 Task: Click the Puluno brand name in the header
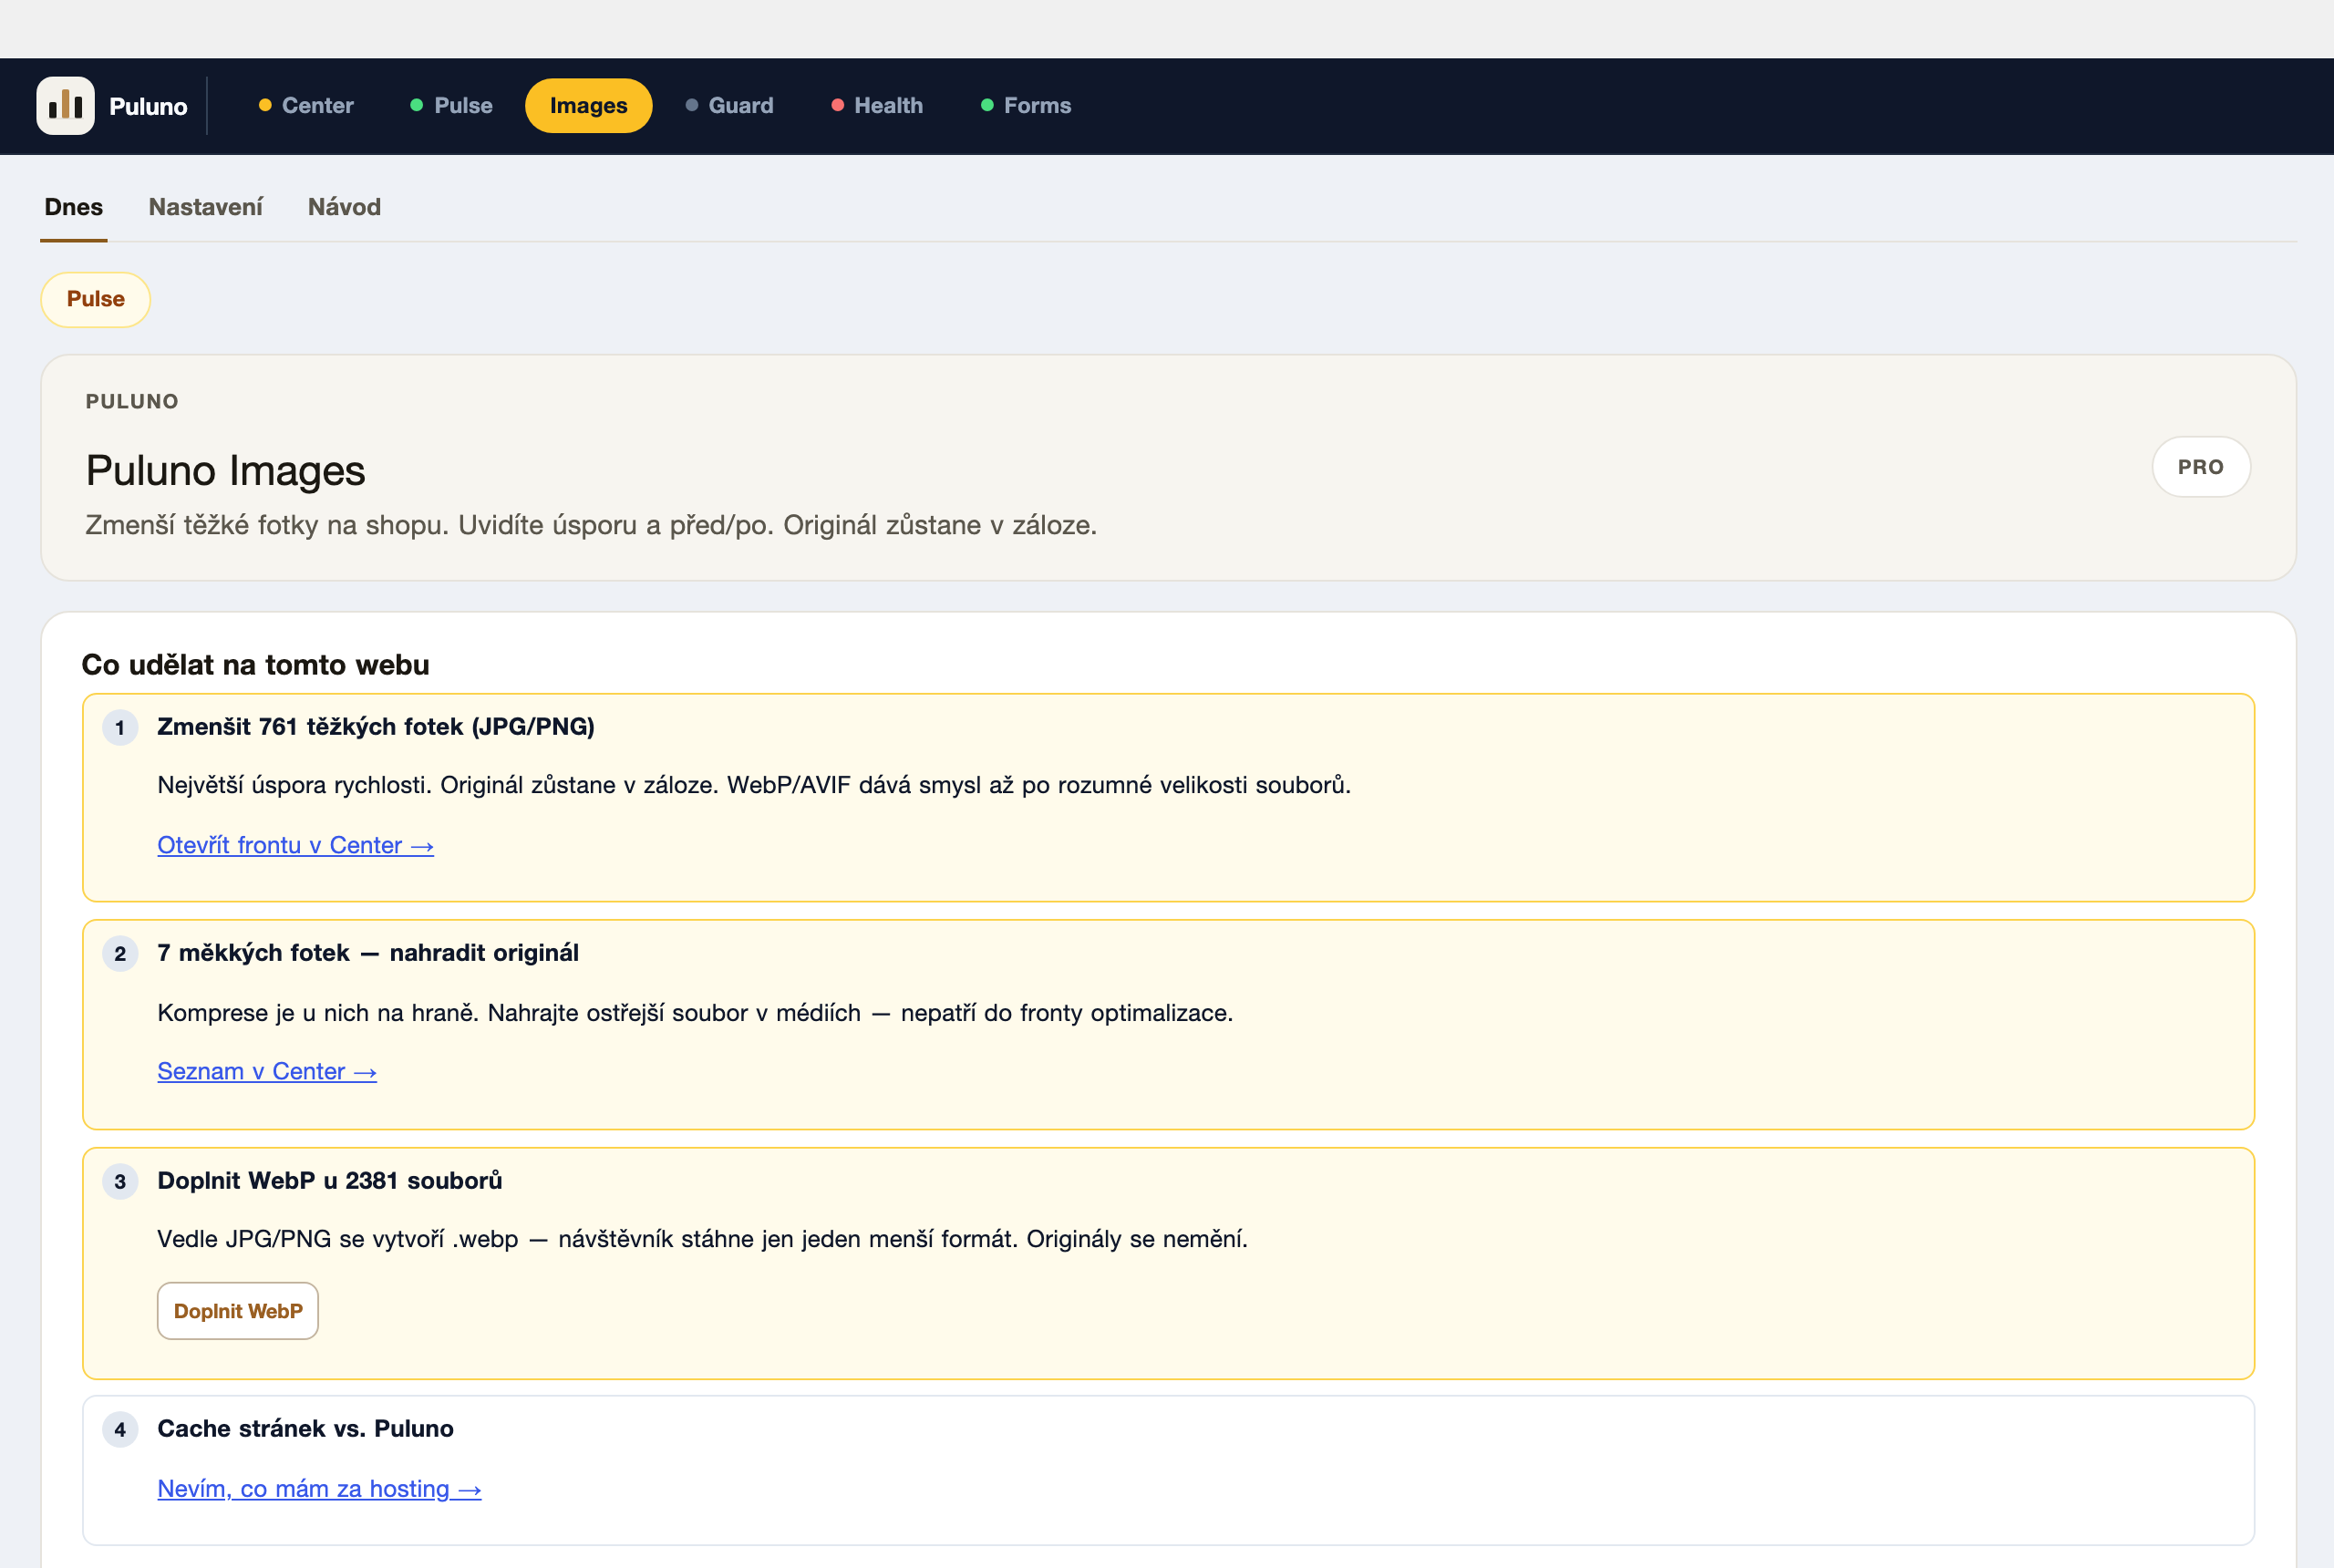click(x=148, y=106)
